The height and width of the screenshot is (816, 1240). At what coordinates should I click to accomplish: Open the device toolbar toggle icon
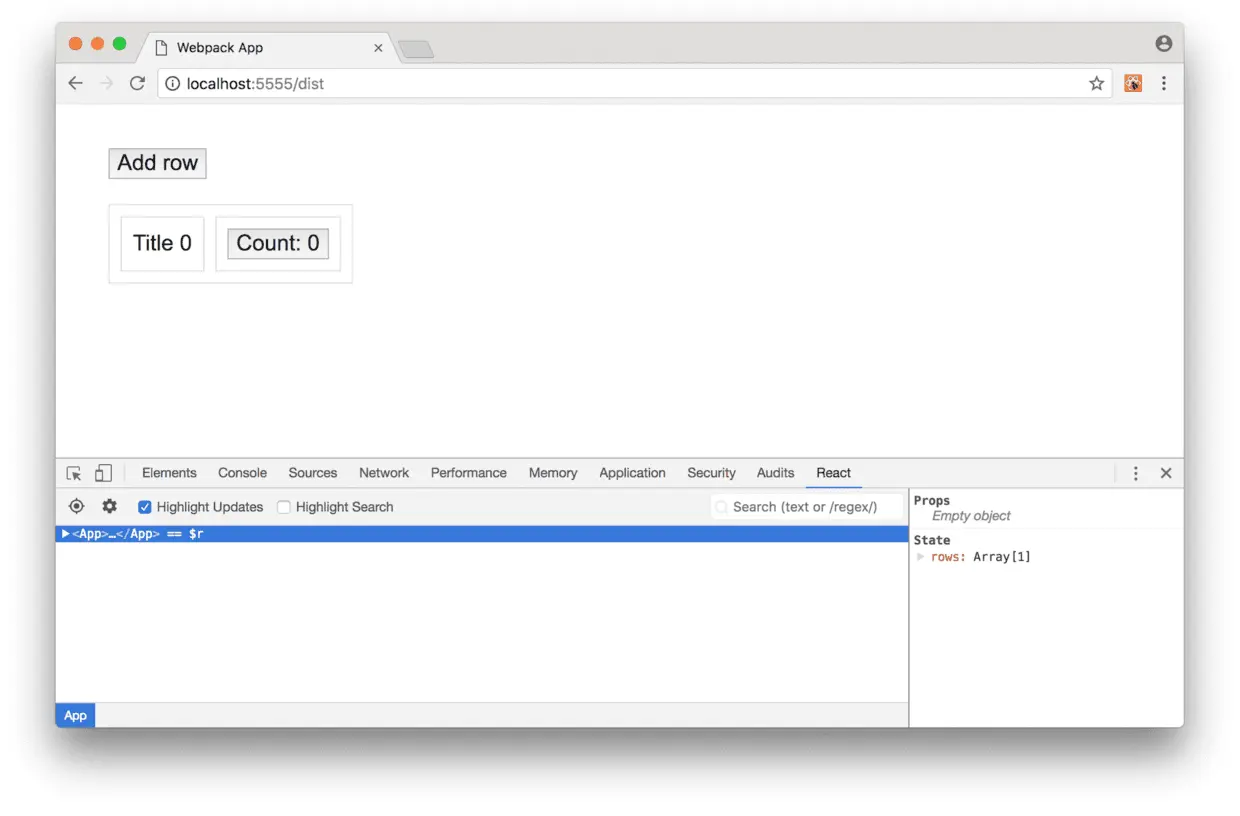pos(104,472)
